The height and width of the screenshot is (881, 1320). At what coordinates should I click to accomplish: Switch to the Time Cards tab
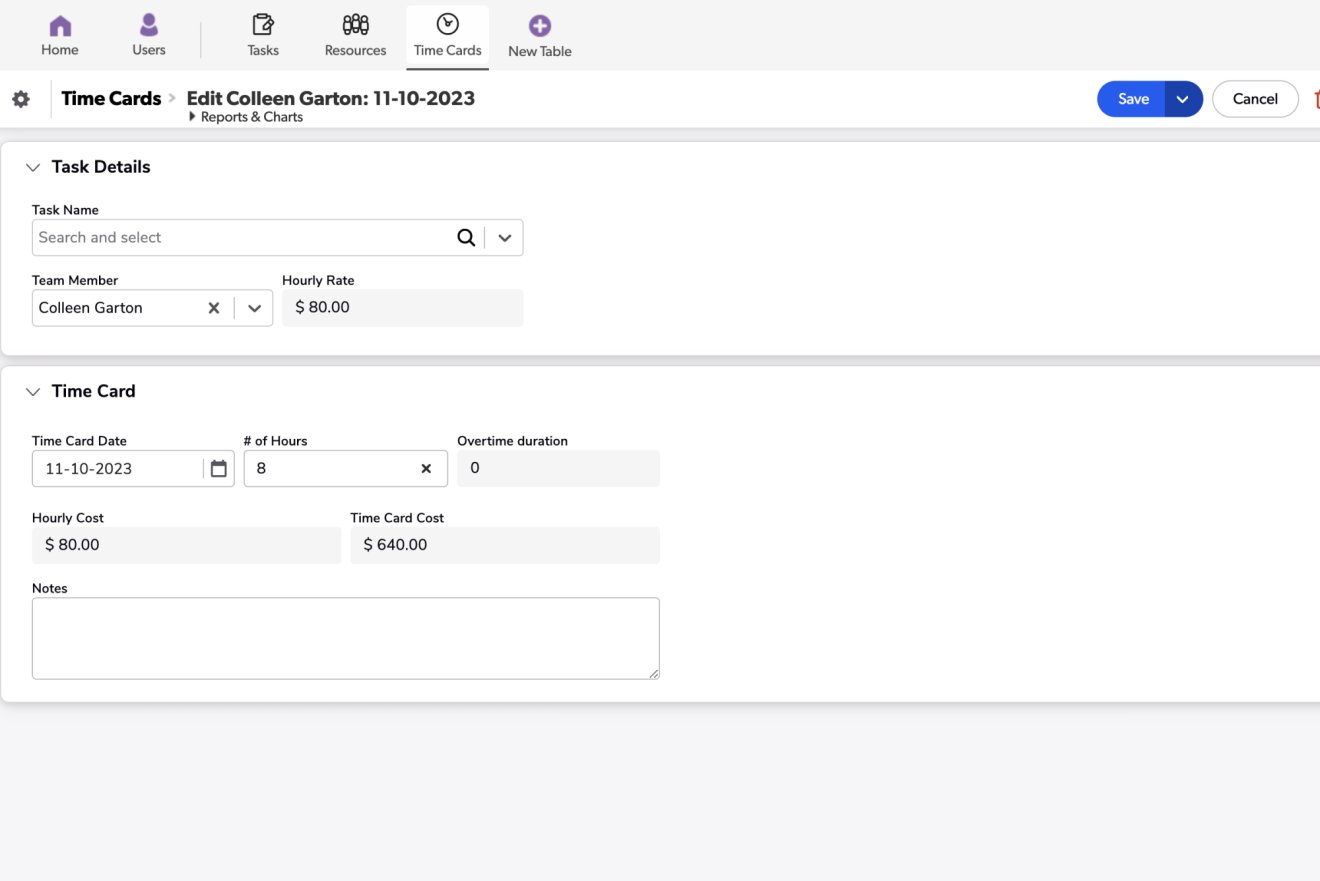[x=448, y=37]
